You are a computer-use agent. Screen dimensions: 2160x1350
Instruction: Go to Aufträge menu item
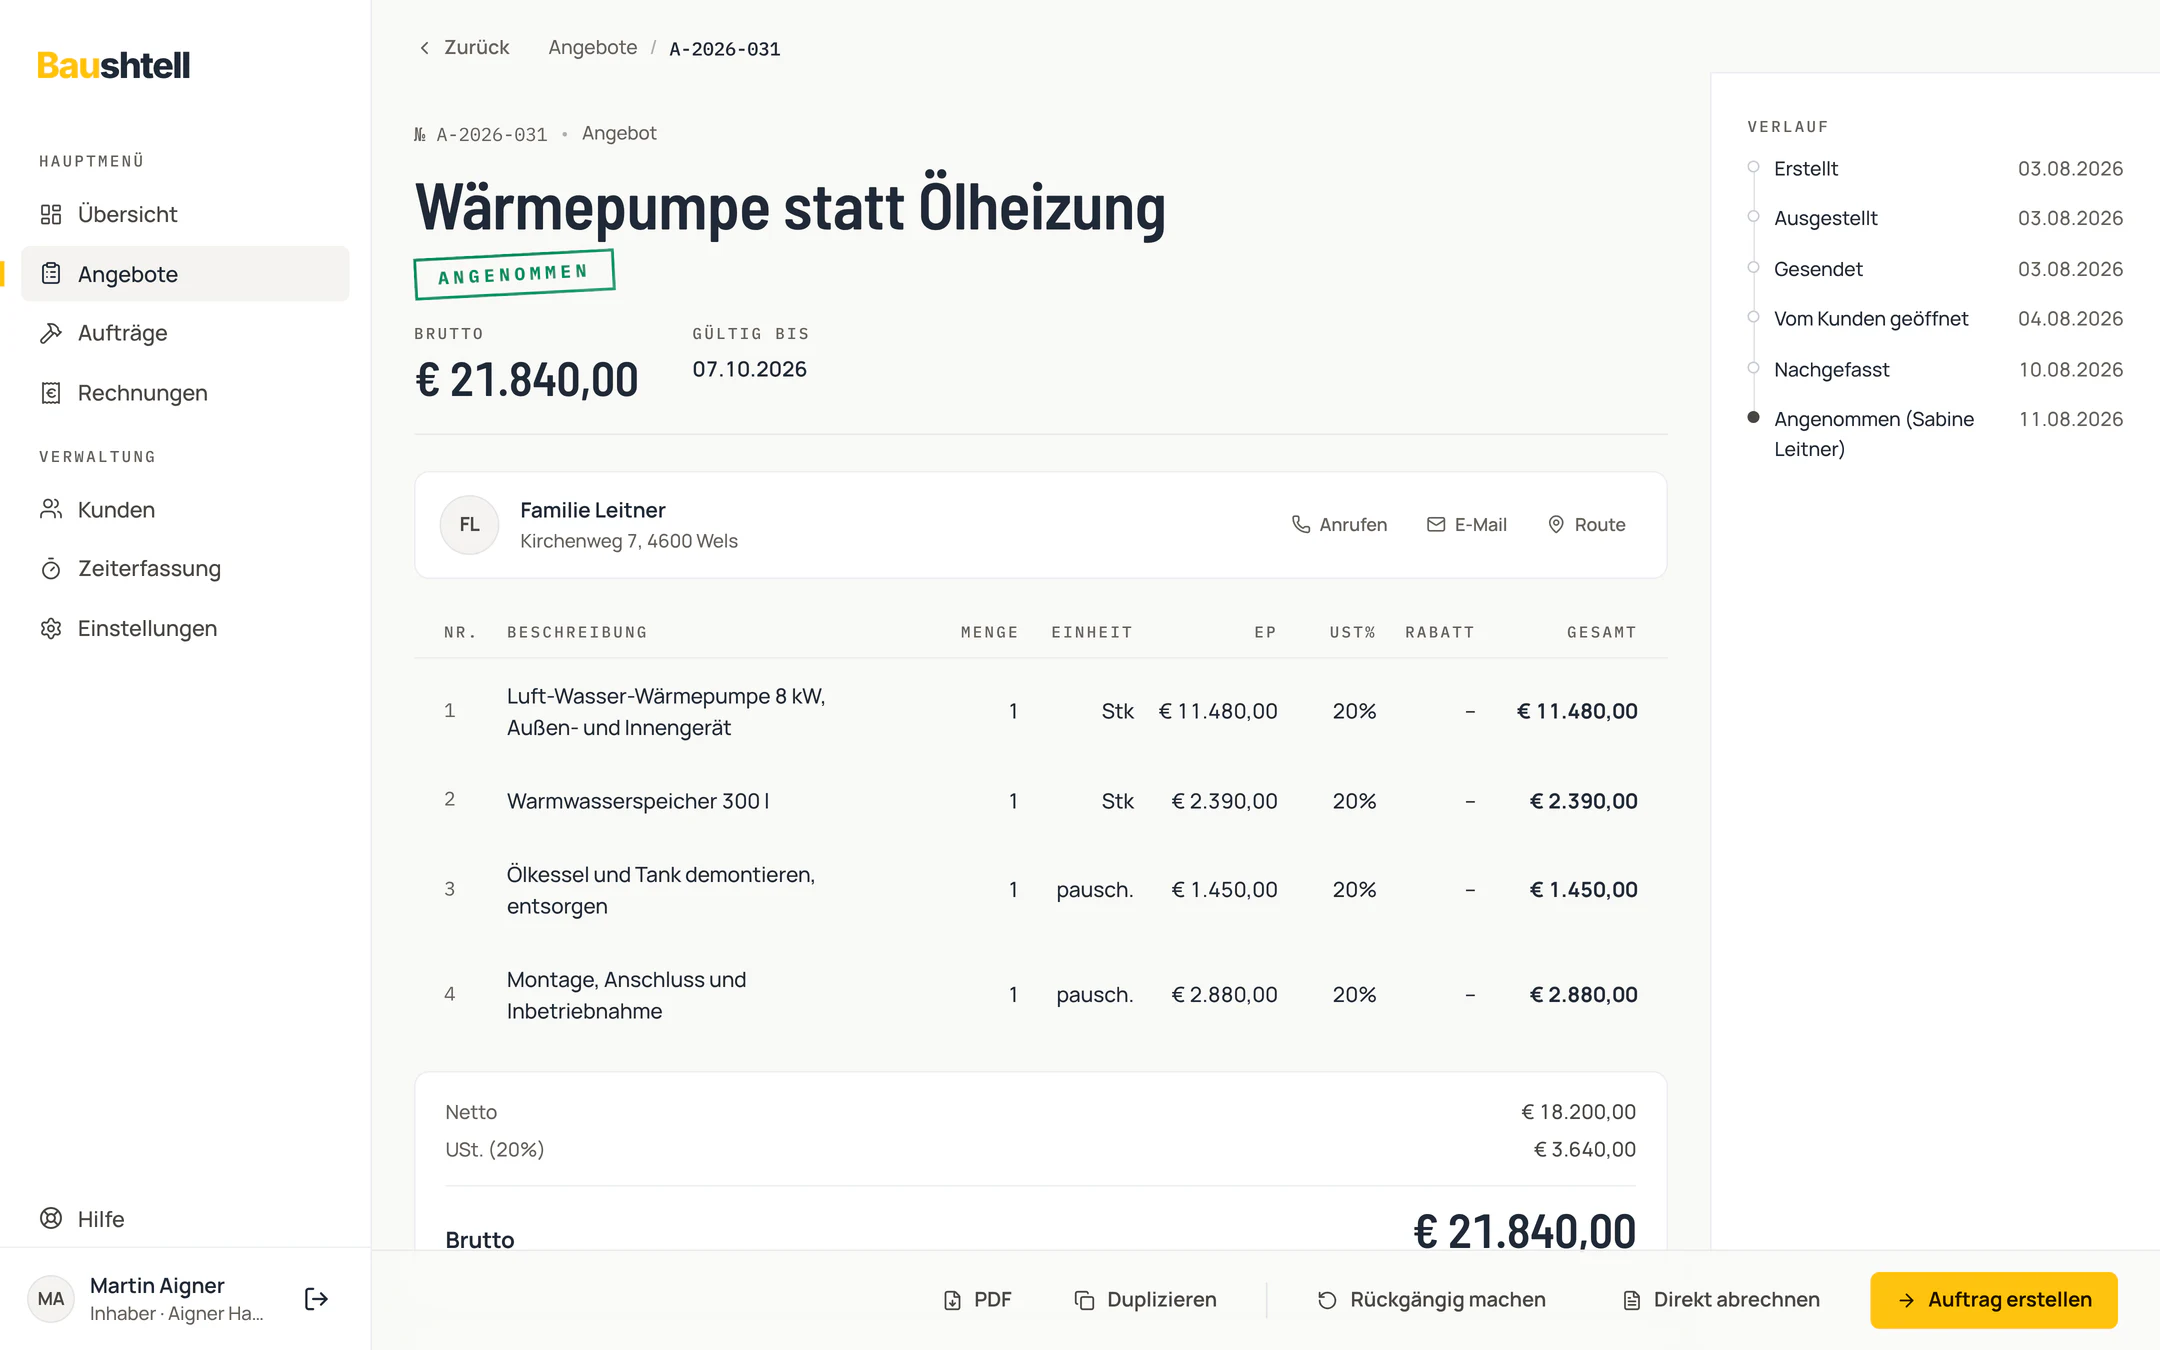click(x=185, y=333)
